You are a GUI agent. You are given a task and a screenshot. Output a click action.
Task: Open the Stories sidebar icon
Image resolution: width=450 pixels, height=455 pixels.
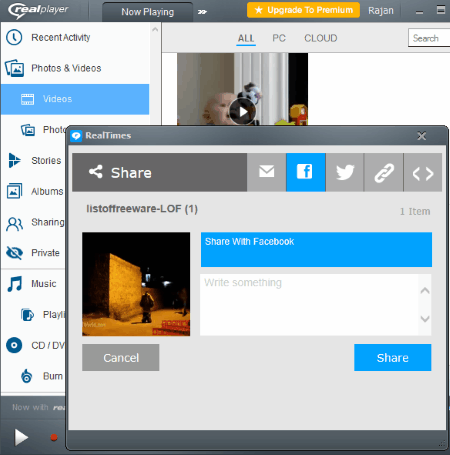click(14, 160)
